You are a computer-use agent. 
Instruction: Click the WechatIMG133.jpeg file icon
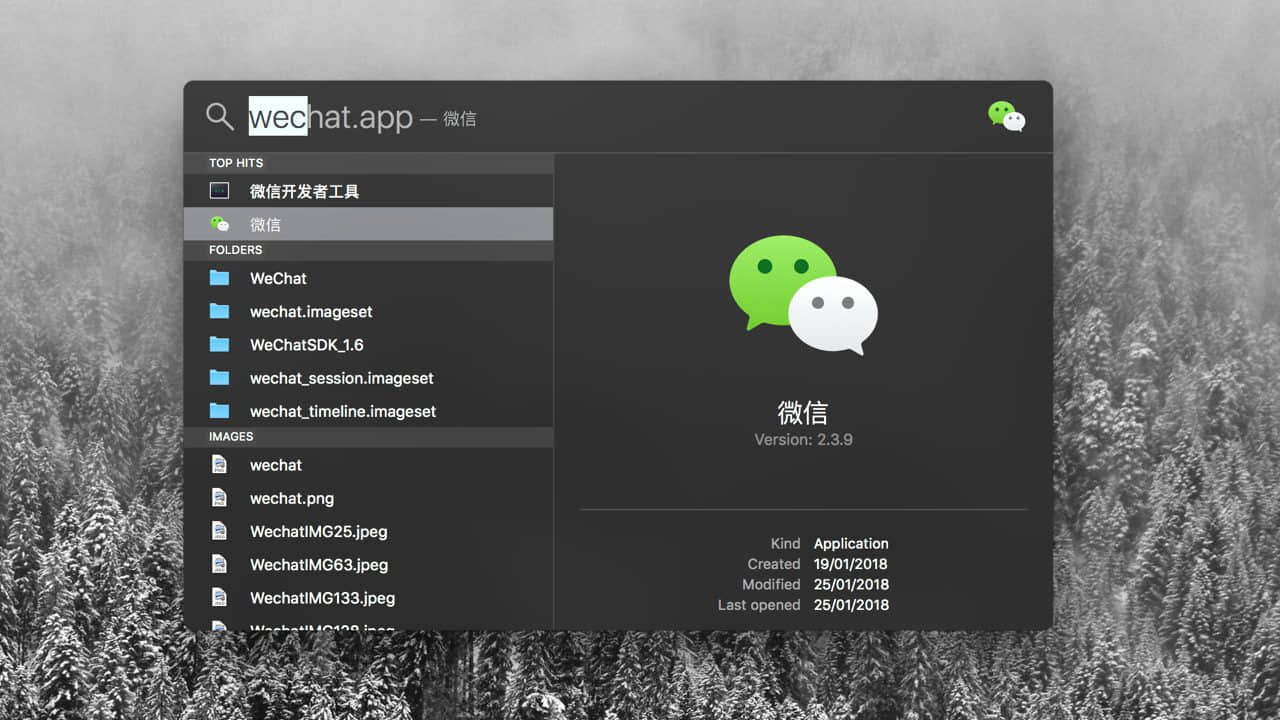pos(219,598)
